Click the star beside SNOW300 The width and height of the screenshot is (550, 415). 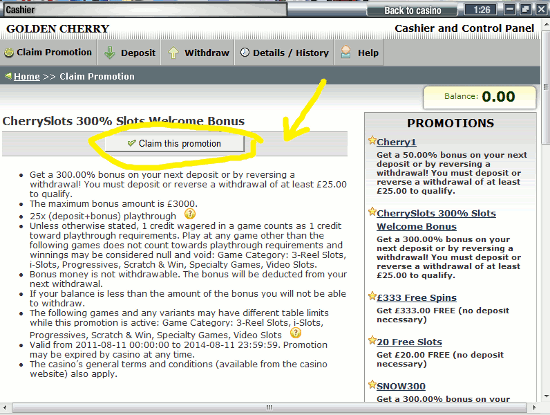(372, 384)
